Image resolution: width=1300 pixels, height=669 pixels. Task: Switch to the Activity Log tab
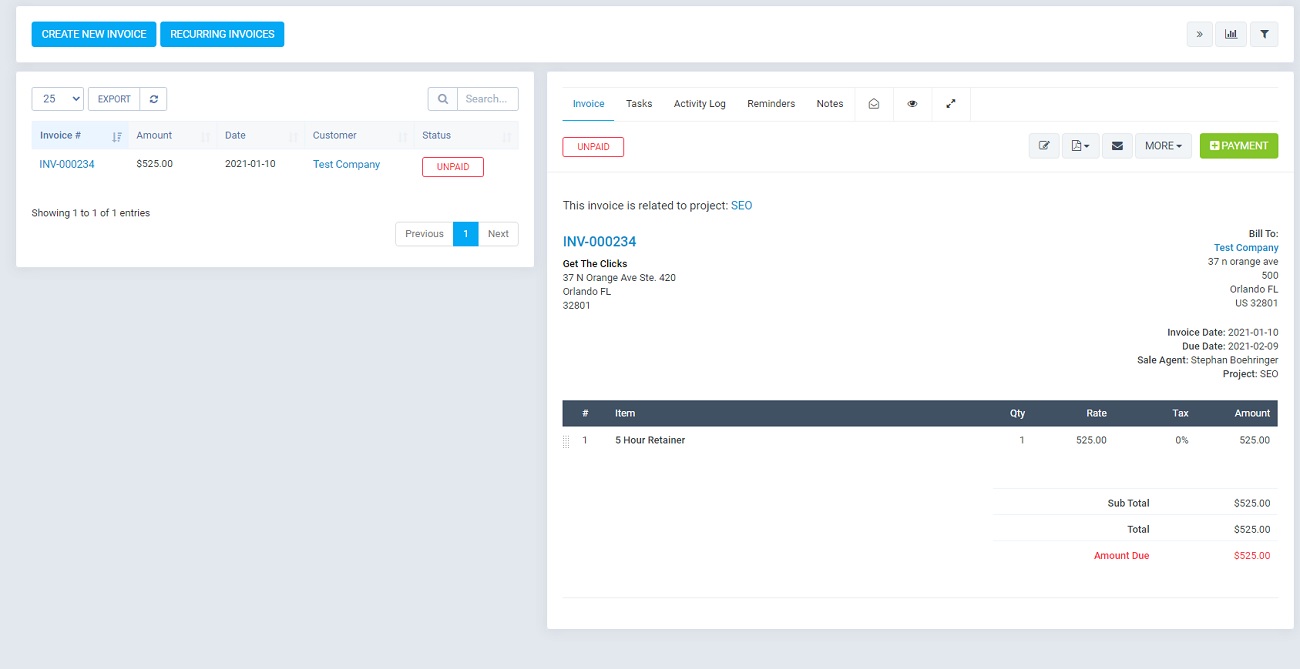tap(699, 104)
